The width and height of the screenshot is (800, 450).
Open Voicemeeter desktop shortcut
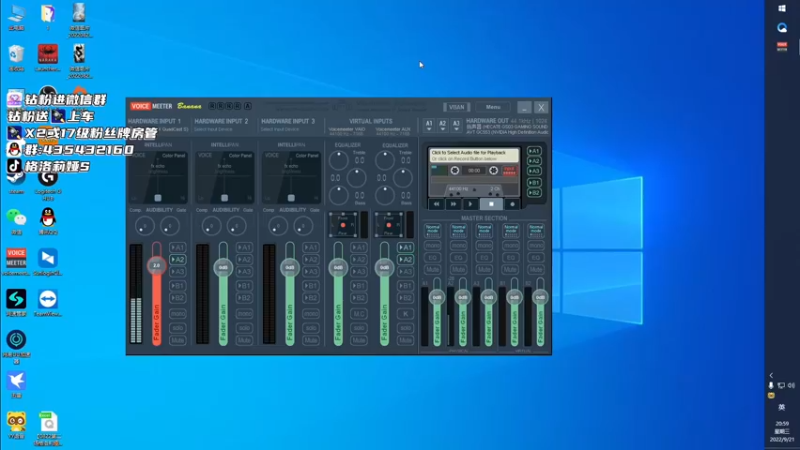[16, 261]
